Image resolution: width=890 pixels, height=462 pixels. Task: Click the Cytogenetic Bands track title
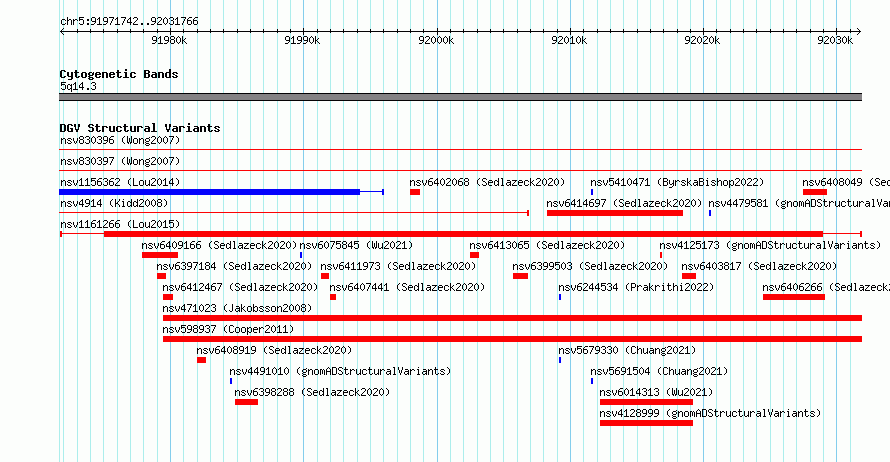point(119,74)
